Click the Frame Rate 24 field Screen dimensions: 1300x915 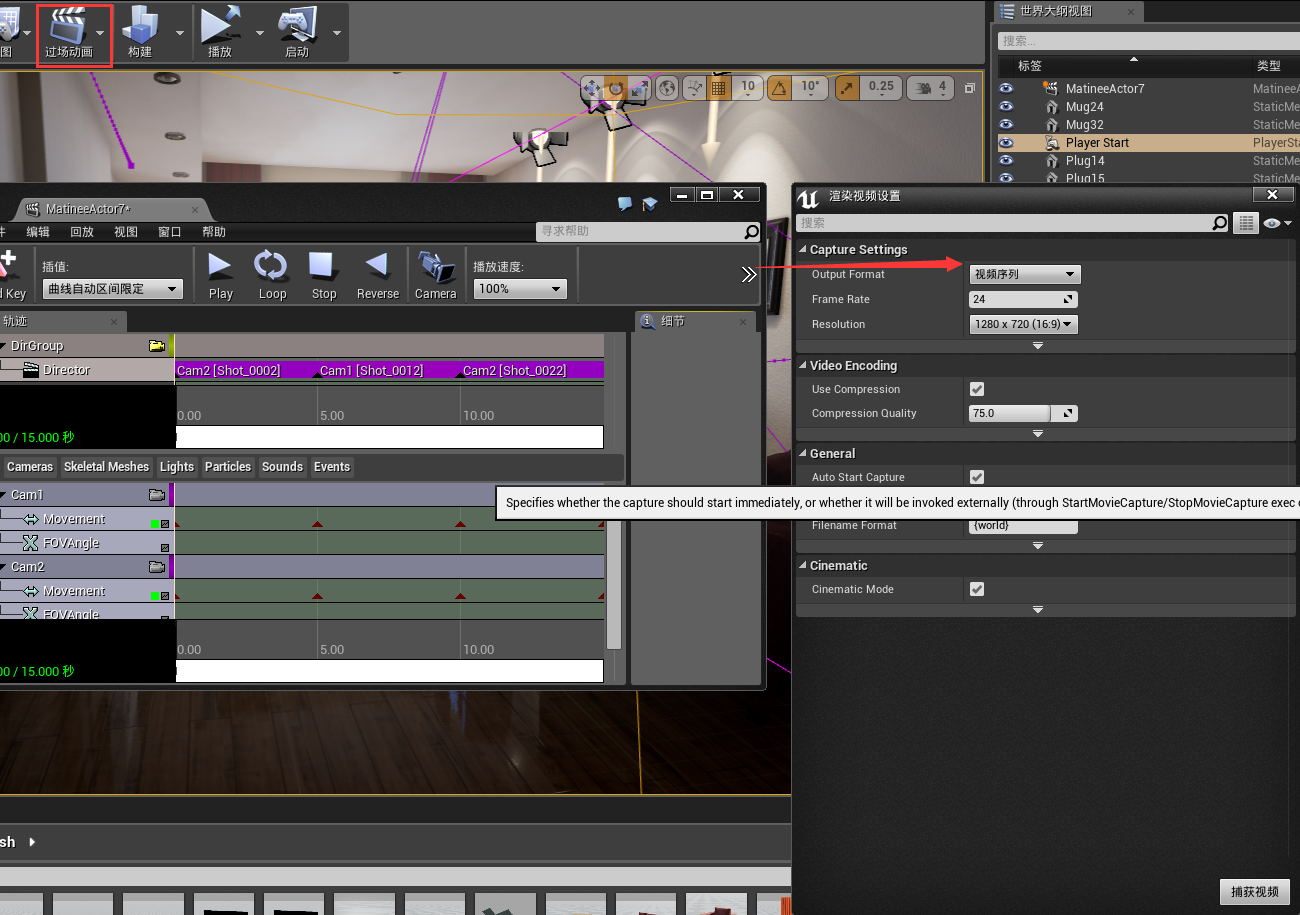1023,299
